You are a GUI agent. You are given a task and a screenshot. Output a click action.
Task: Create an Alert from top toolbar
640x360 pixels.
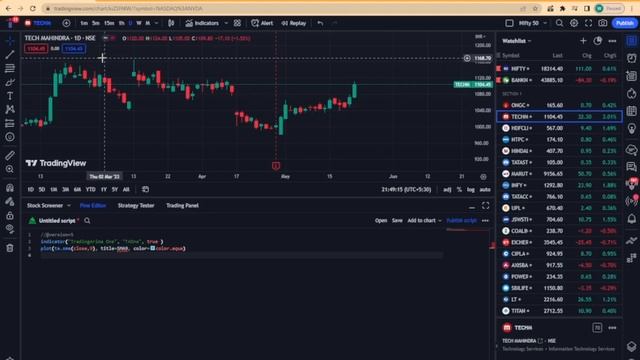click(x=262, y=23)
